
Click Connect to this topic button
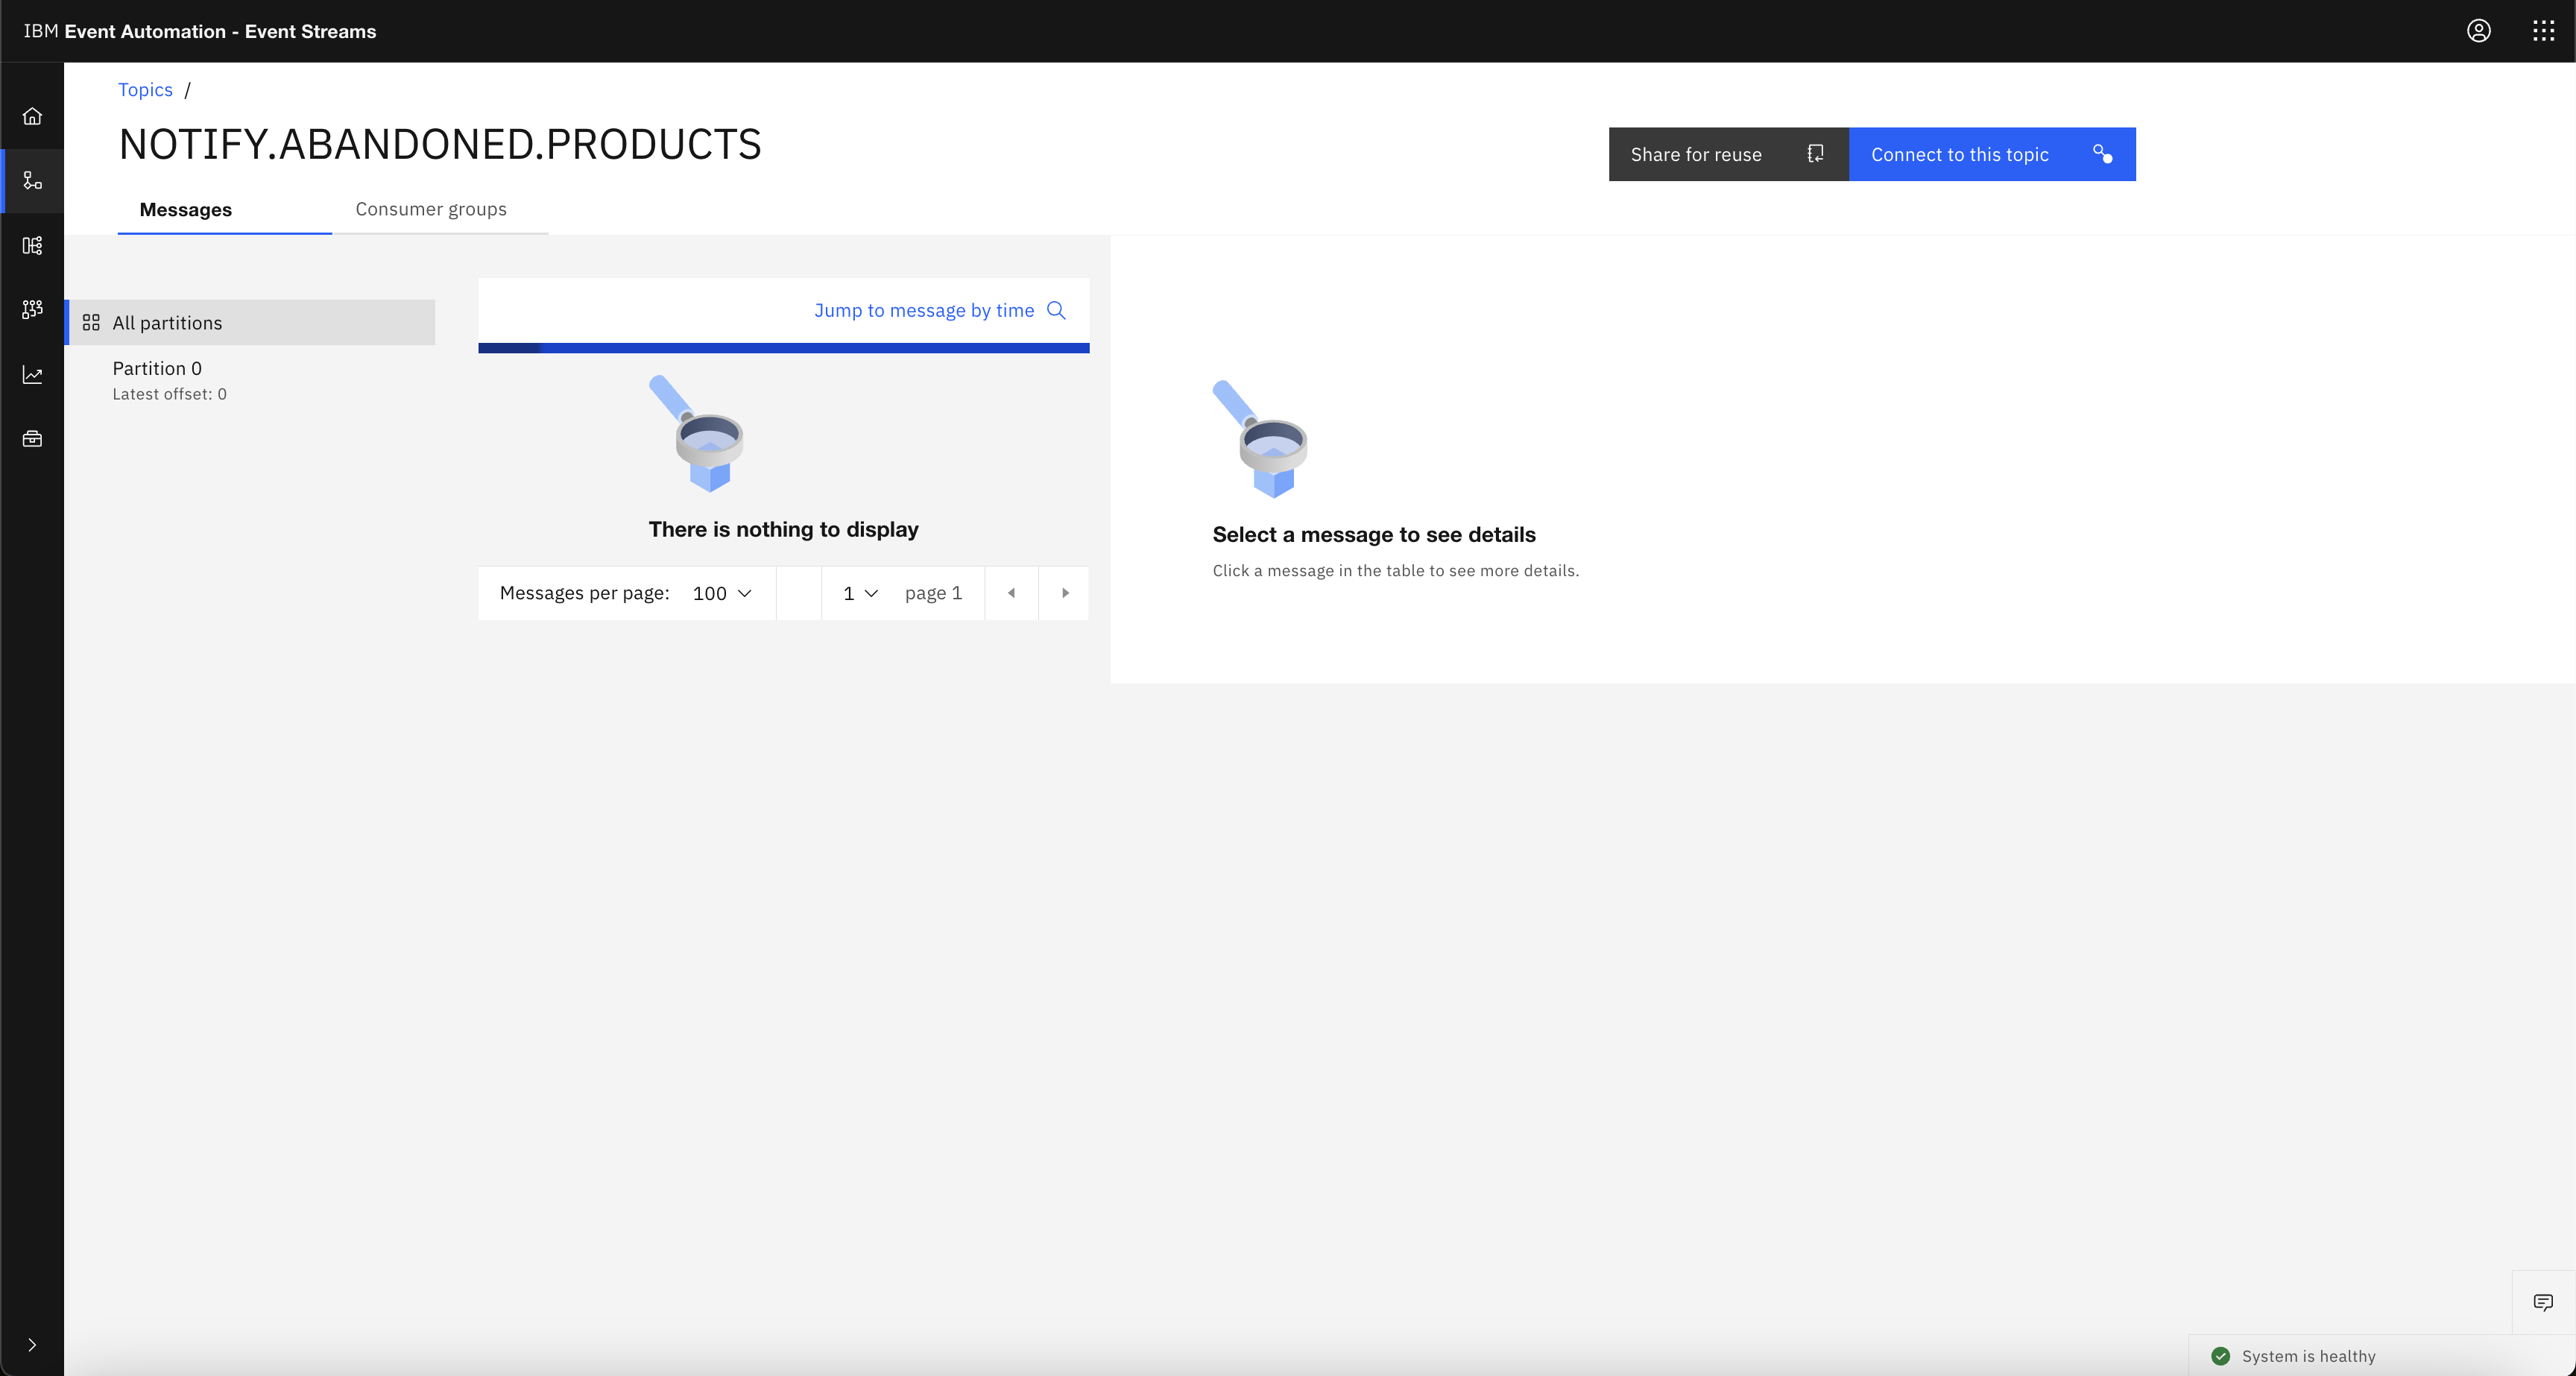click(x=1992, y=154)
